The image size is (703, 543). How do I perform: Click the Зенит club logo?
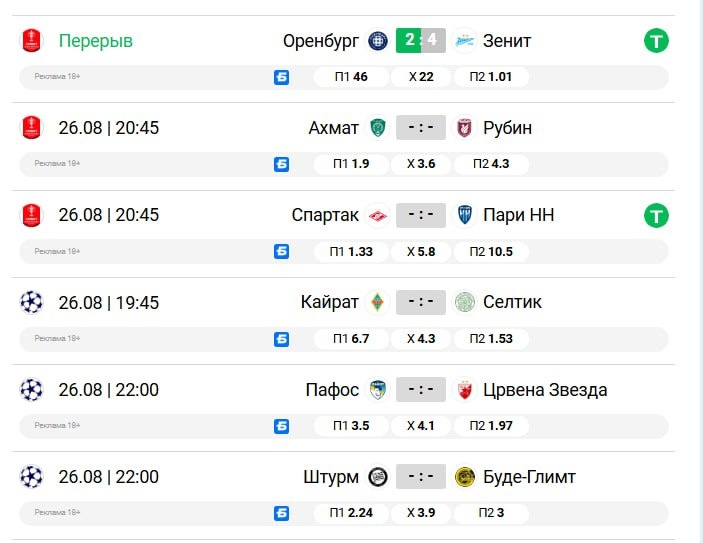coord(464,41)
